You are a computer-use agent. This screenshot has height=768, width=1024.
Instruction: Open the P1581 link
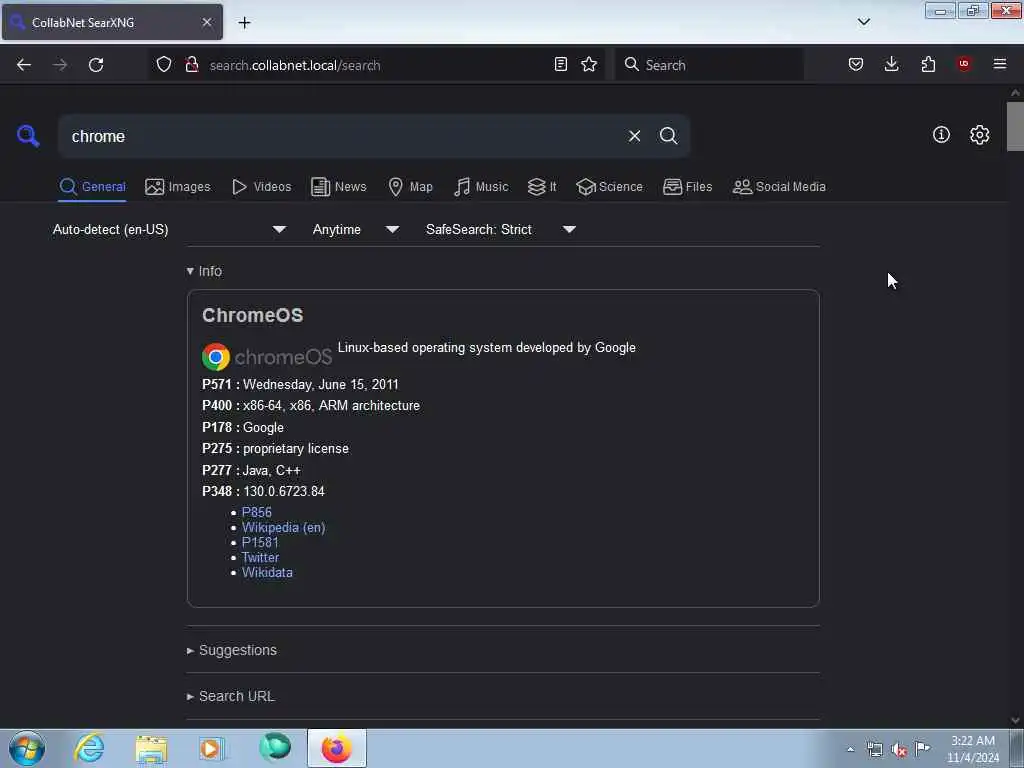pyautogui.click(x=260, y=542)
